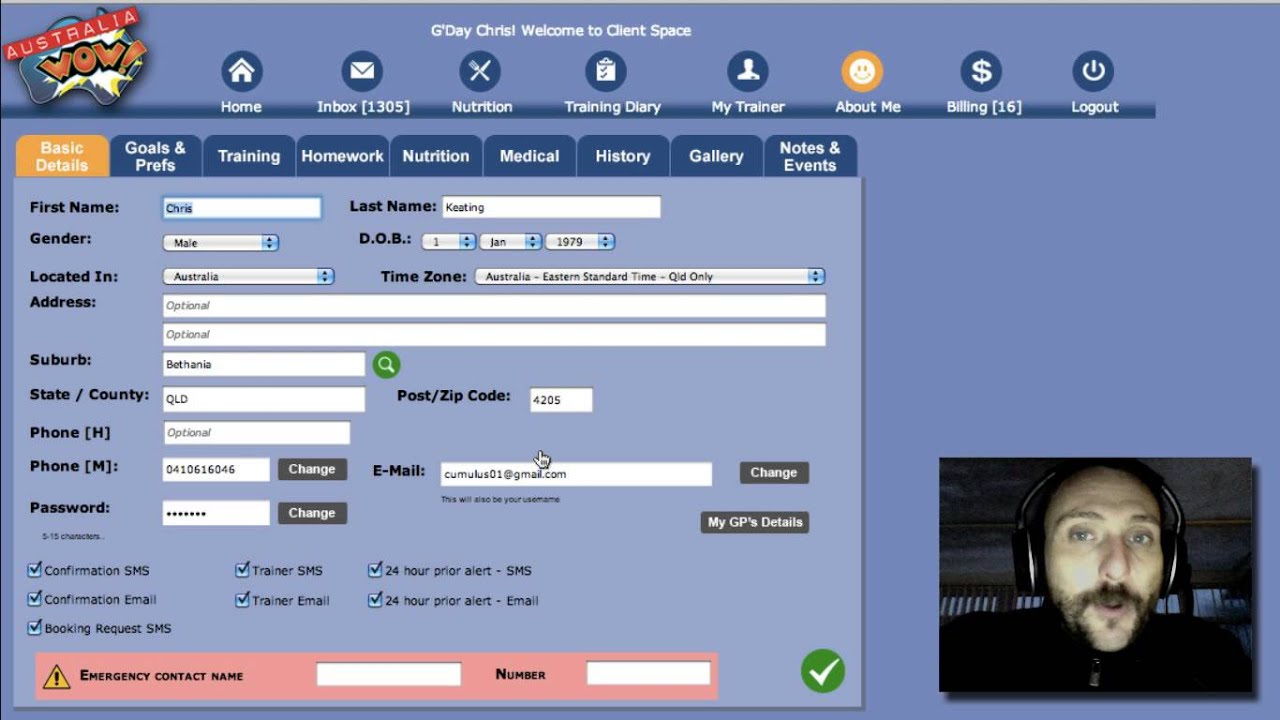Viewport: 1280px width, 720px height.
Task: Click Change next to mobile phone
Action: click(312, 469)
